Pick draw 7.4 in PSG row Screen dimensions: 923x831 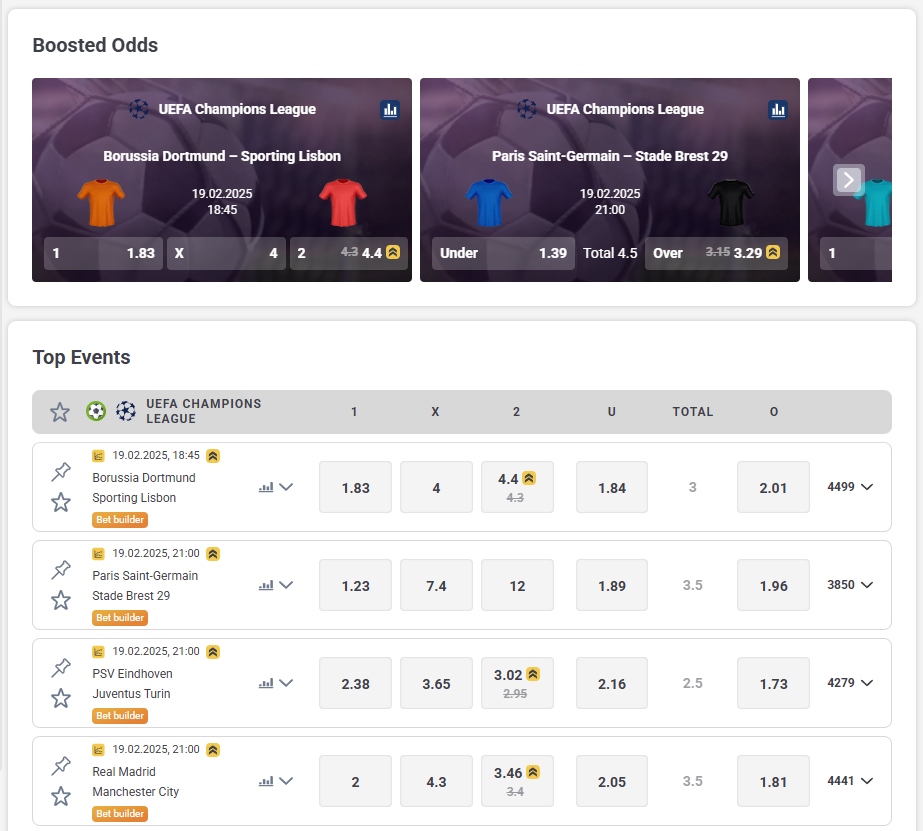coord(436,585)
